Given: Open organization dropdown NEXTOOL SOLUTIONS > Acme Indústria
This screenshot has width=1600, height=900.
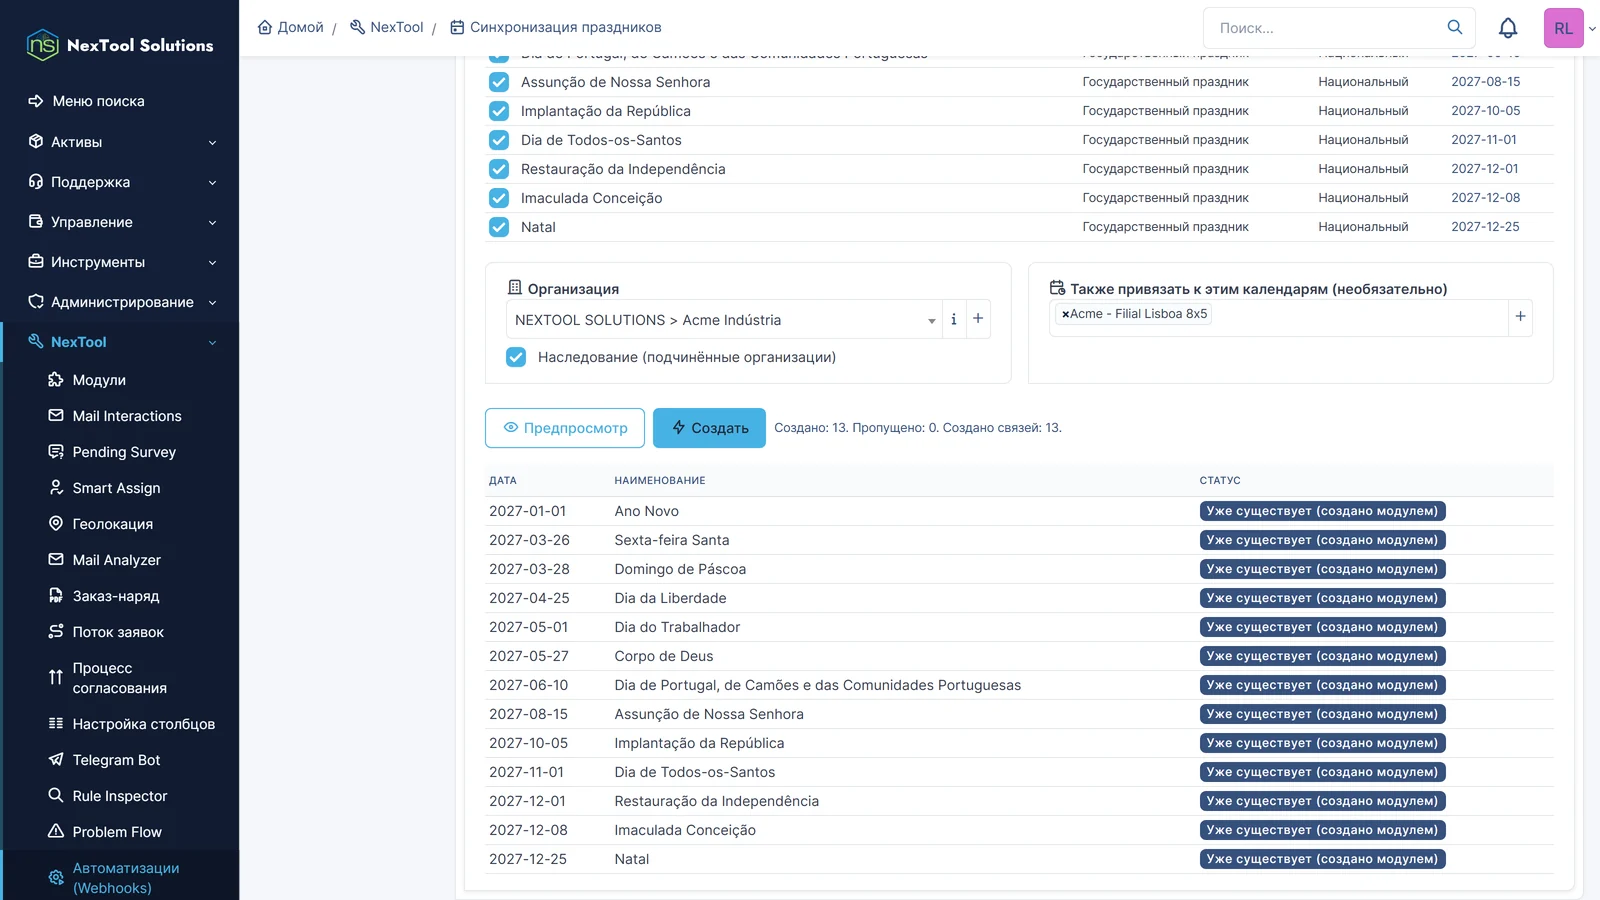Looking at the screenshot, I should 724,320.
